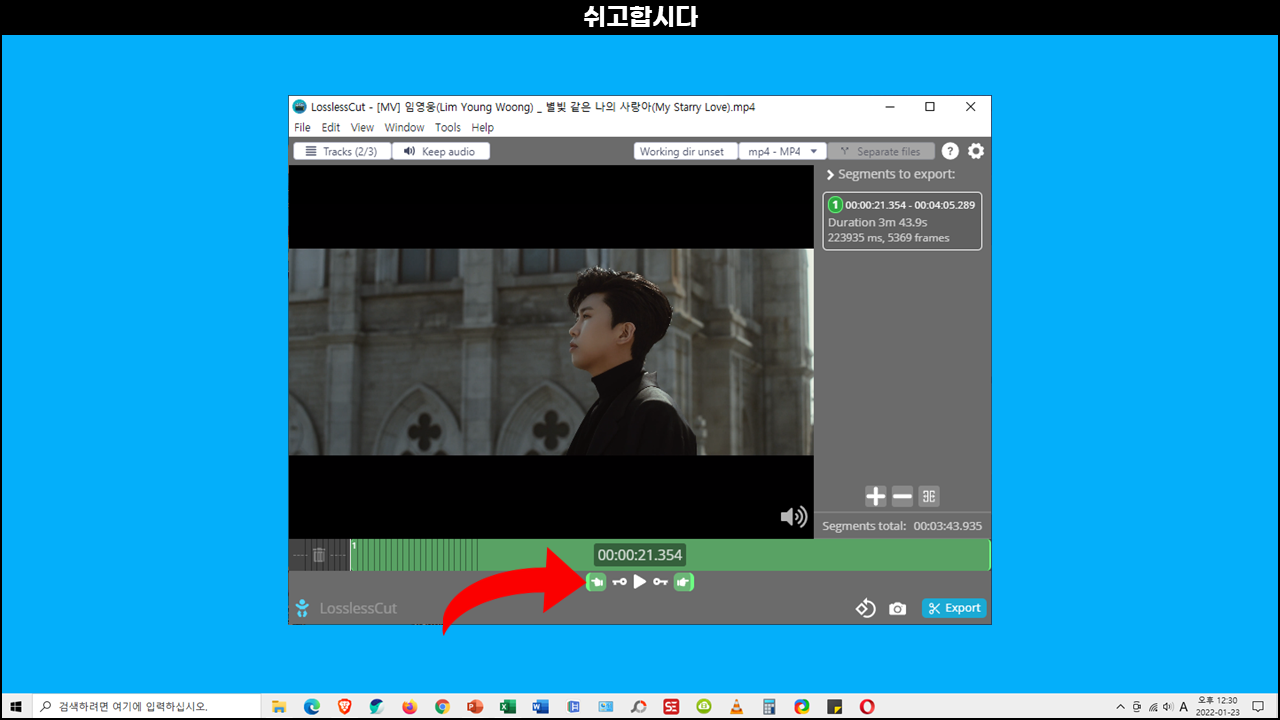Open the Tools menu
The image size is (1280, 720).
(448, 127)
